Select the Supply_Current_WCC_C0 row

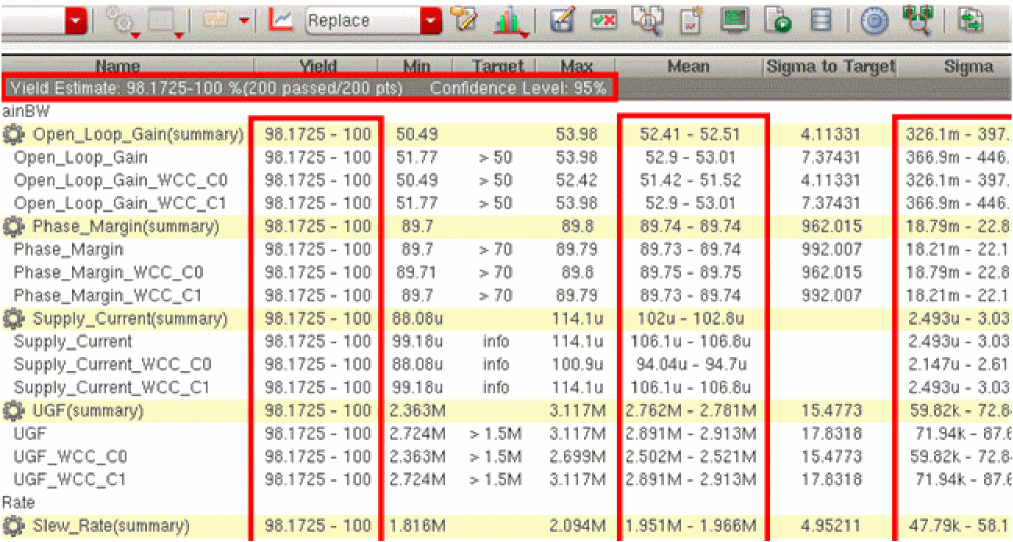click(506, 364)
